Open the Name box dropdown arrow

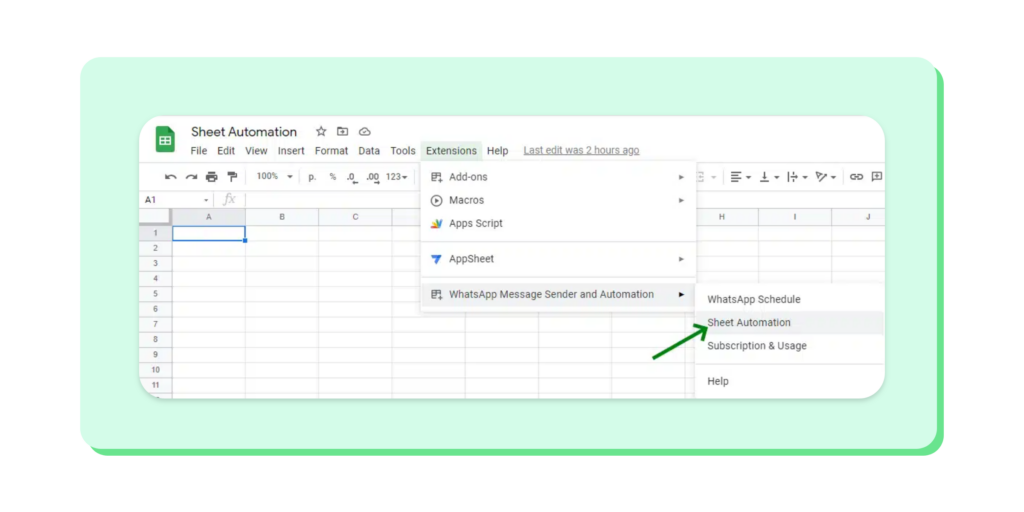pyautogui.click(x=206, y=200)
